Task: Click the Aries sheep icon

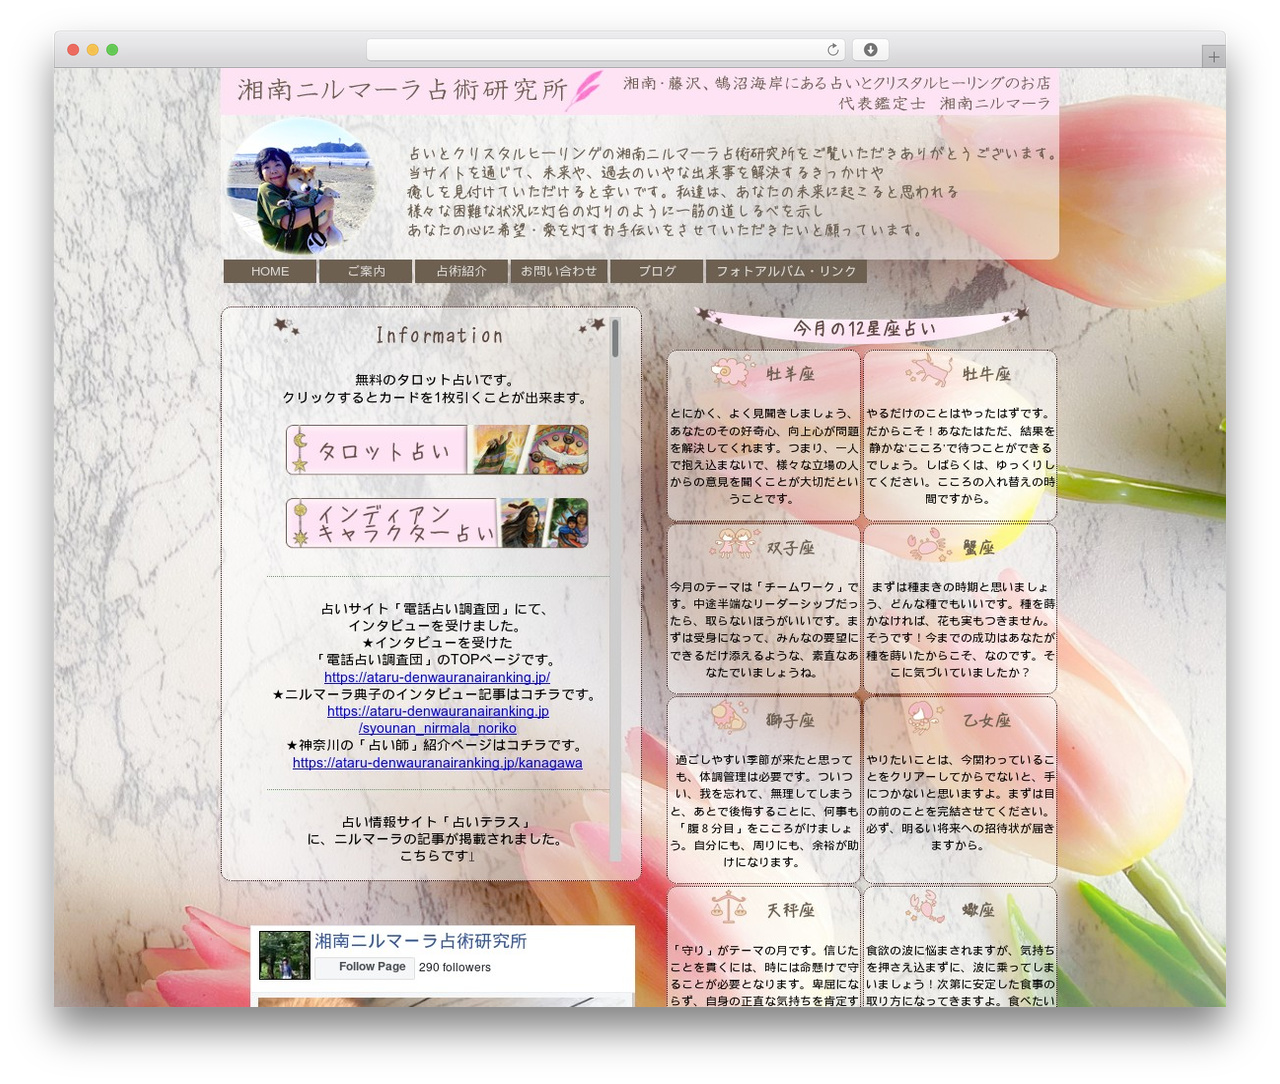Action: [x=731, y=372]
